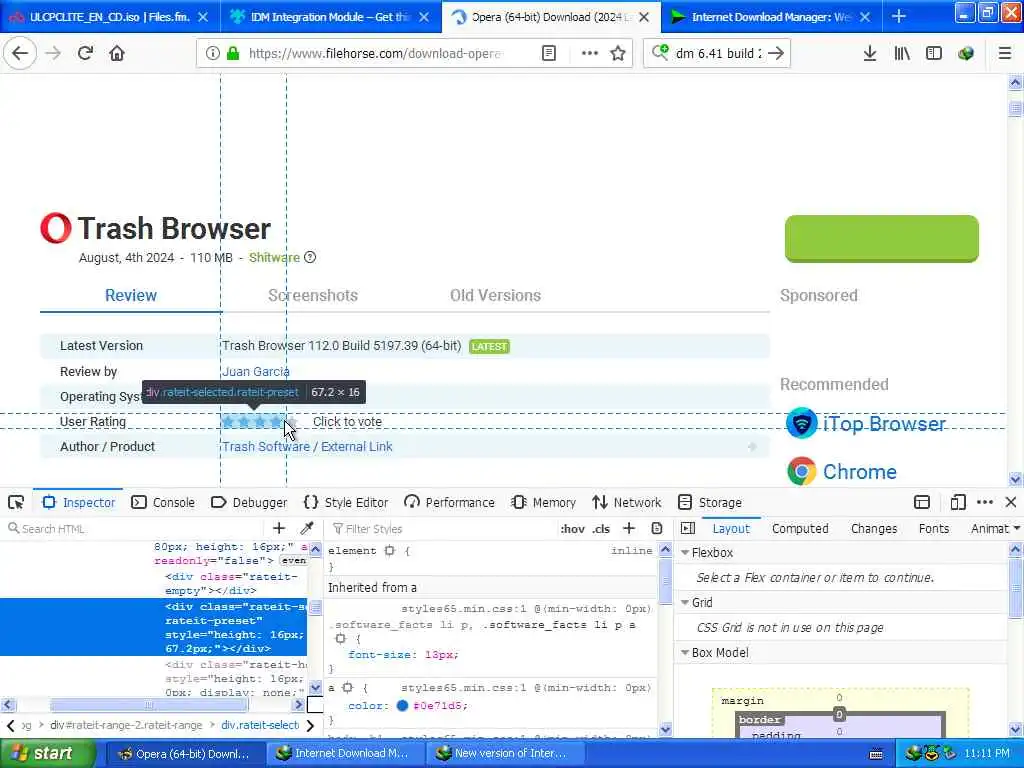Open the Screenshots page tab

(x=313, y=295)
